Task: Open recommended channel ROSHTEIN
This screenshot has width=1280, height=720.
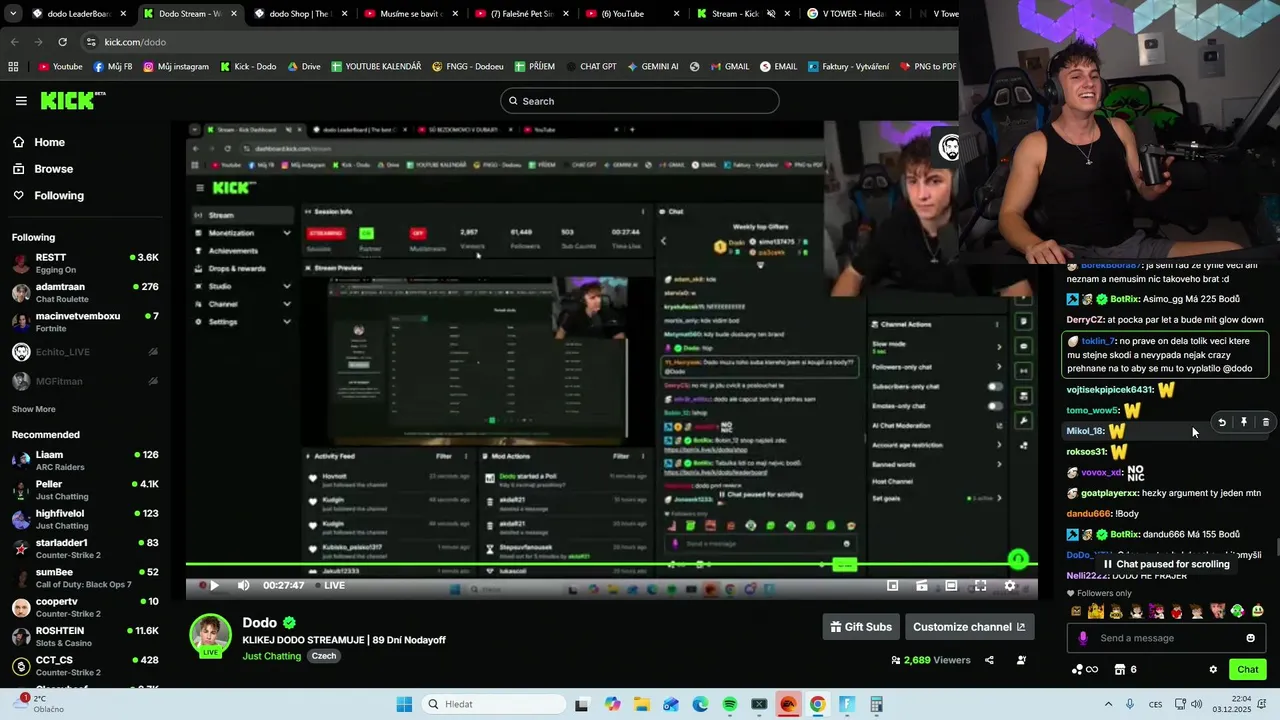Action: pyautogui.click(x=84, y=636)
